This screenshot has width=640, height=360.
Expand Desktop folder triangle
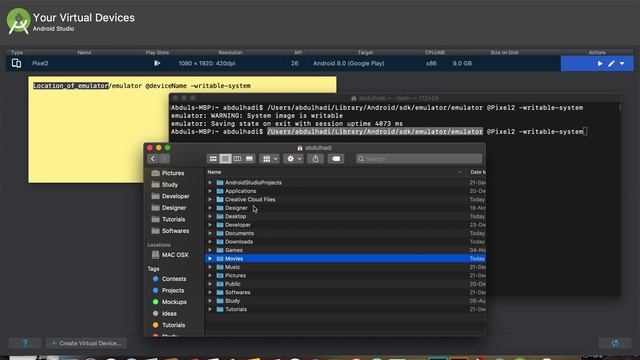pos(210,216)
